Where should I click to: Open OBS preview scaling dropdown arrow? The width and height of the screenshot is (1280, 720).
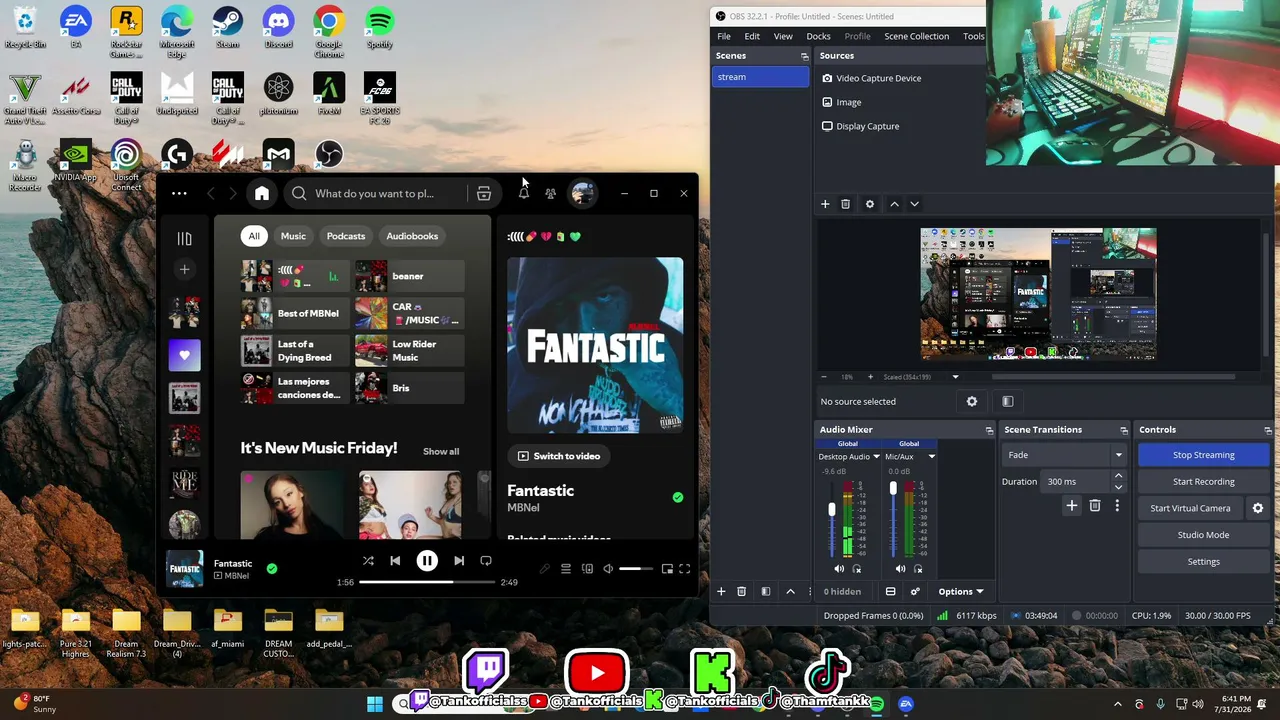[x=955, y=377]
